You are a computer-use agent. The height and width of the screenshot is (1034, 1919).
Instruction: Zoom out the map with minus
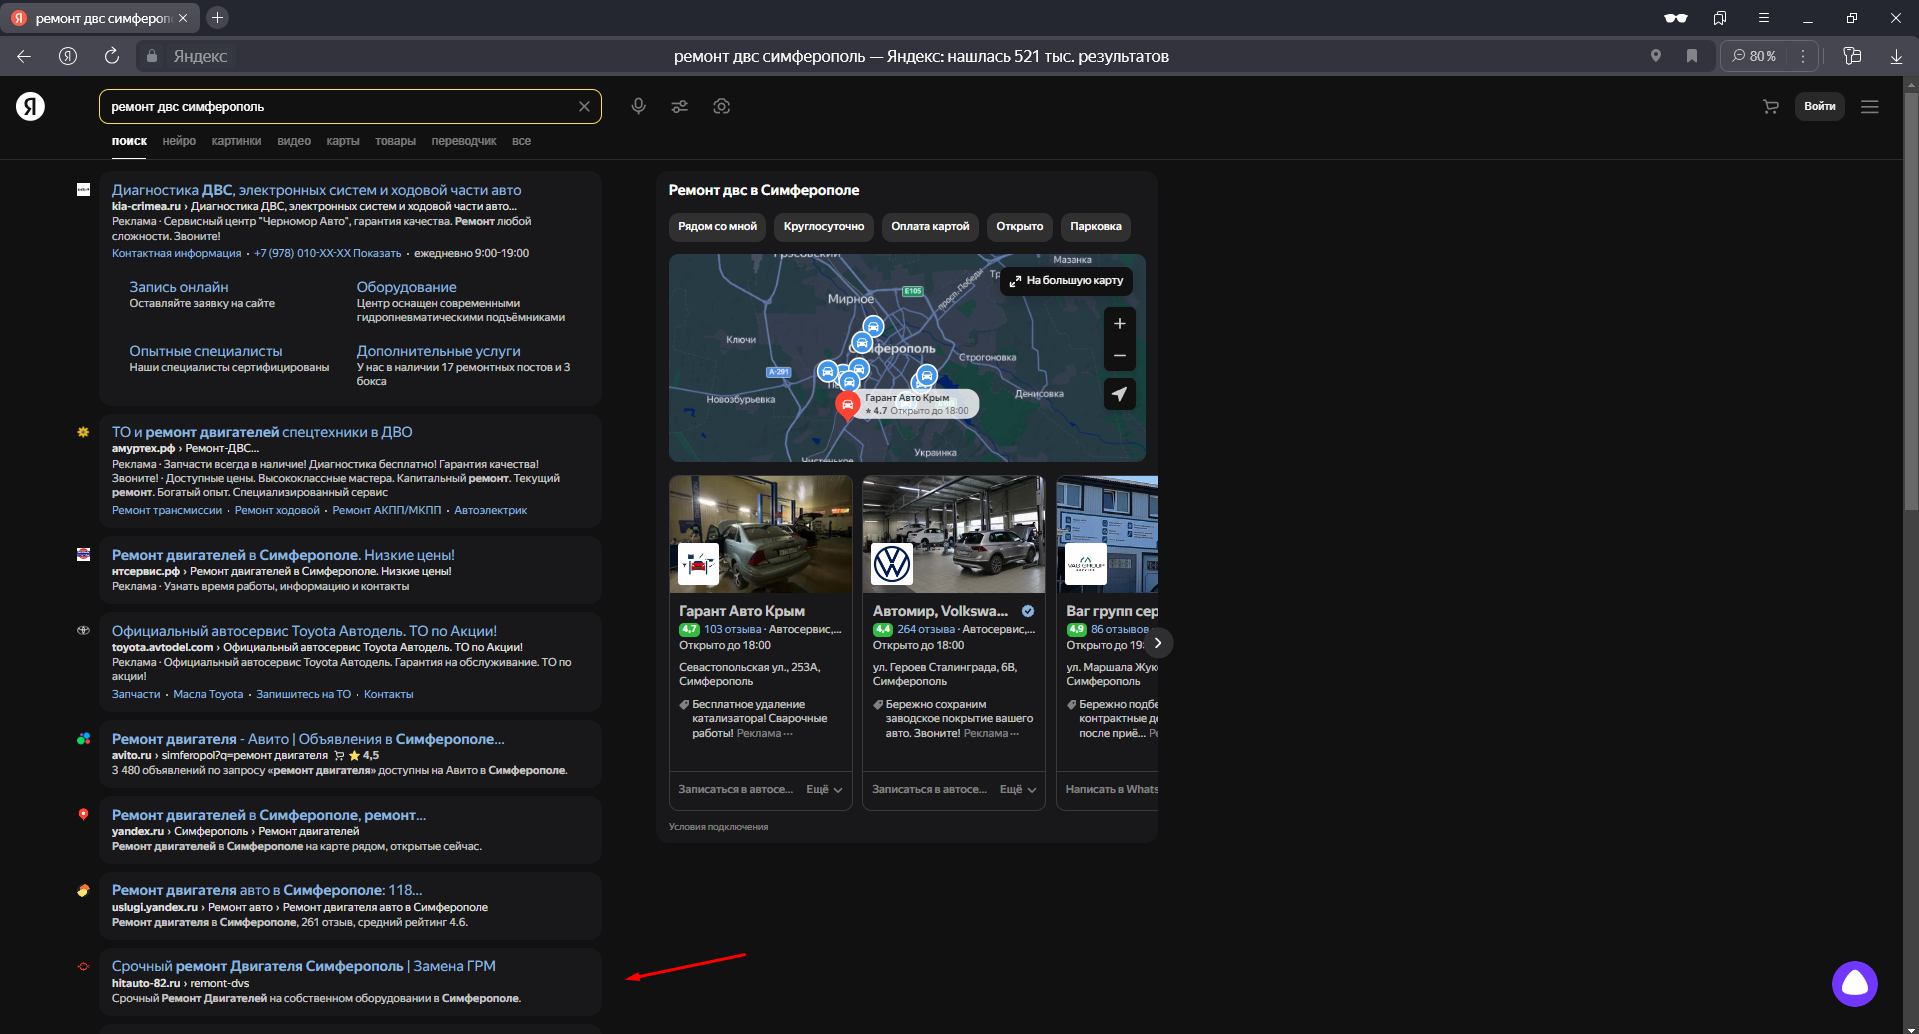tap(1119, 356)
